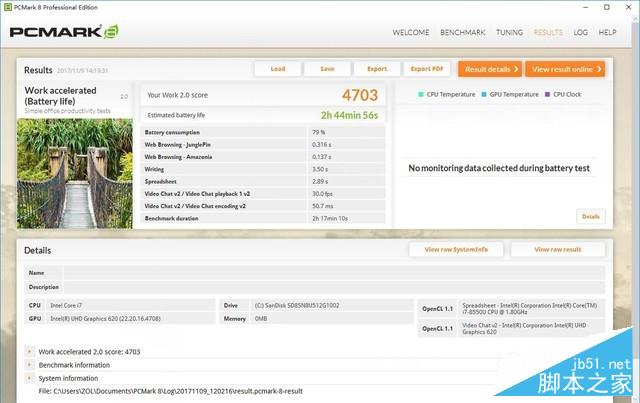This screenshot has width=640, height=403.
Task: Click estimated battery life 2h 44min 56s
Action: [x=349, y=115]
